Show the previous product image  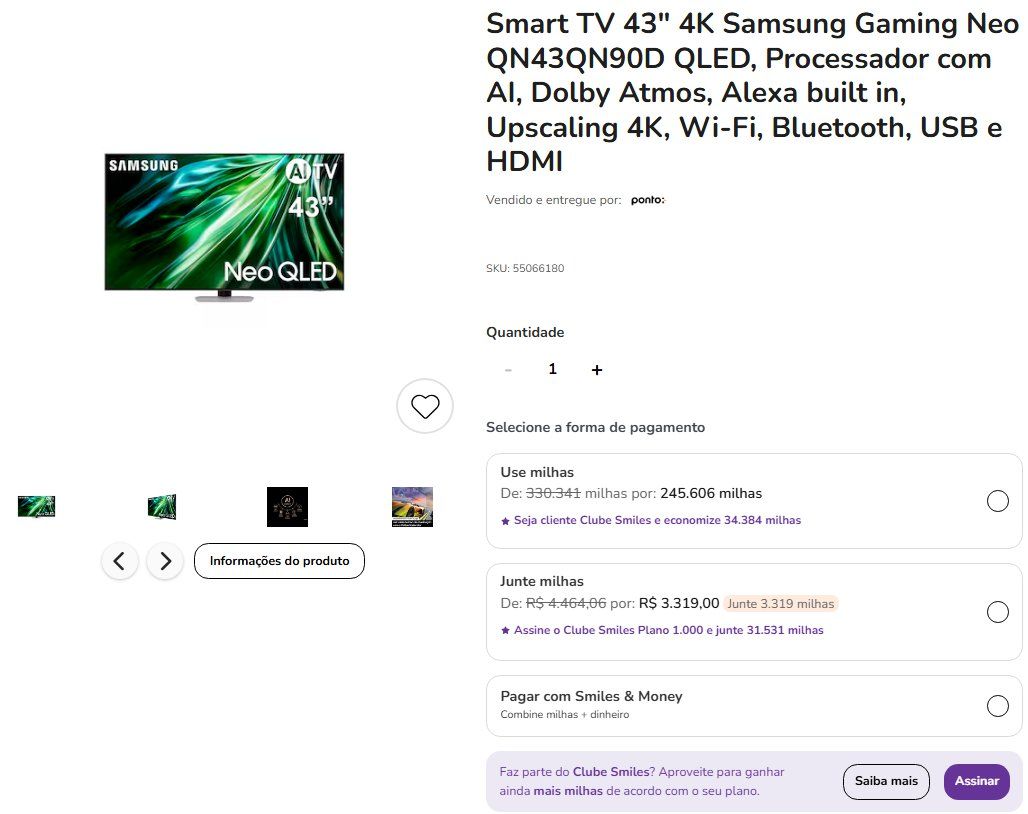click(x=119, y=561)
